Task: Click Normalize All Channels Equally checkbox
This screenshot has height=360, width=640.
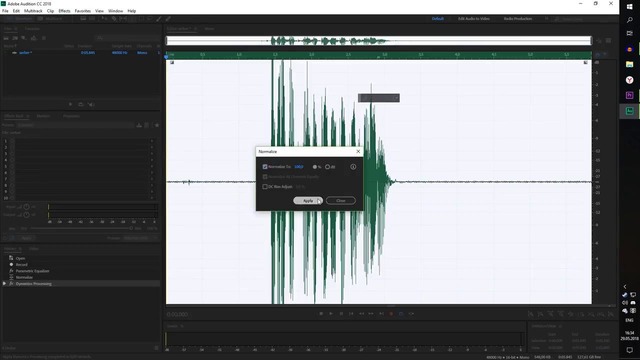Action: click(265, 177)
